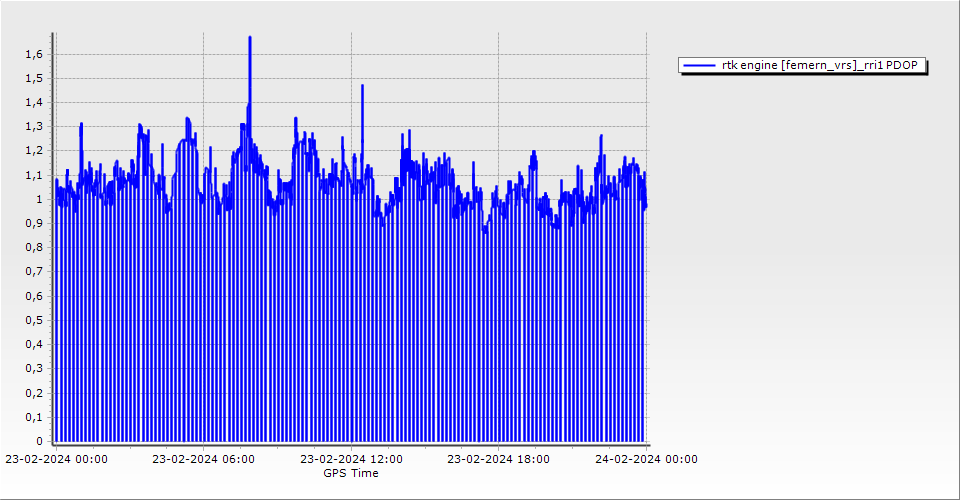Select the 24-02-2024 00:00 x-axis label
Screen dimensions: 960x500
click(x=646, y=459)
